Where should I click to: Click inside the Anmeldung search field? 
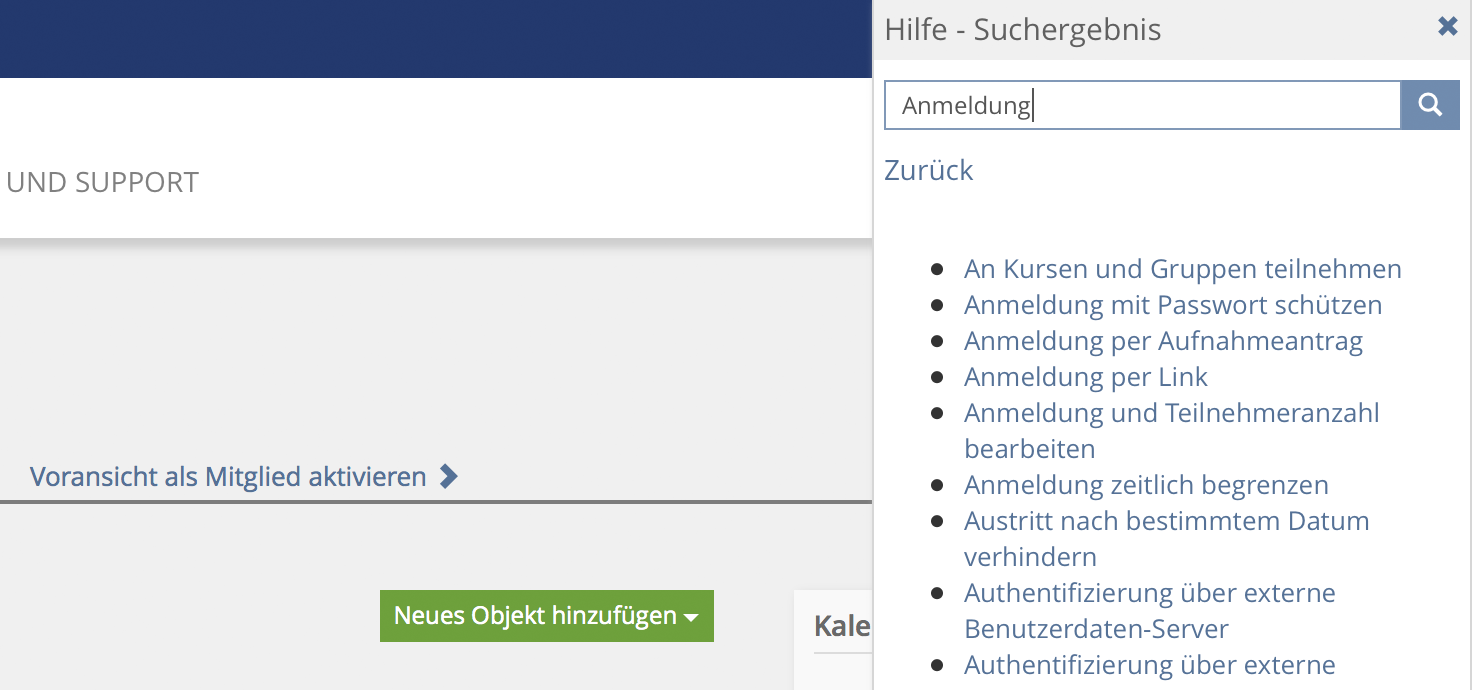1140,105
